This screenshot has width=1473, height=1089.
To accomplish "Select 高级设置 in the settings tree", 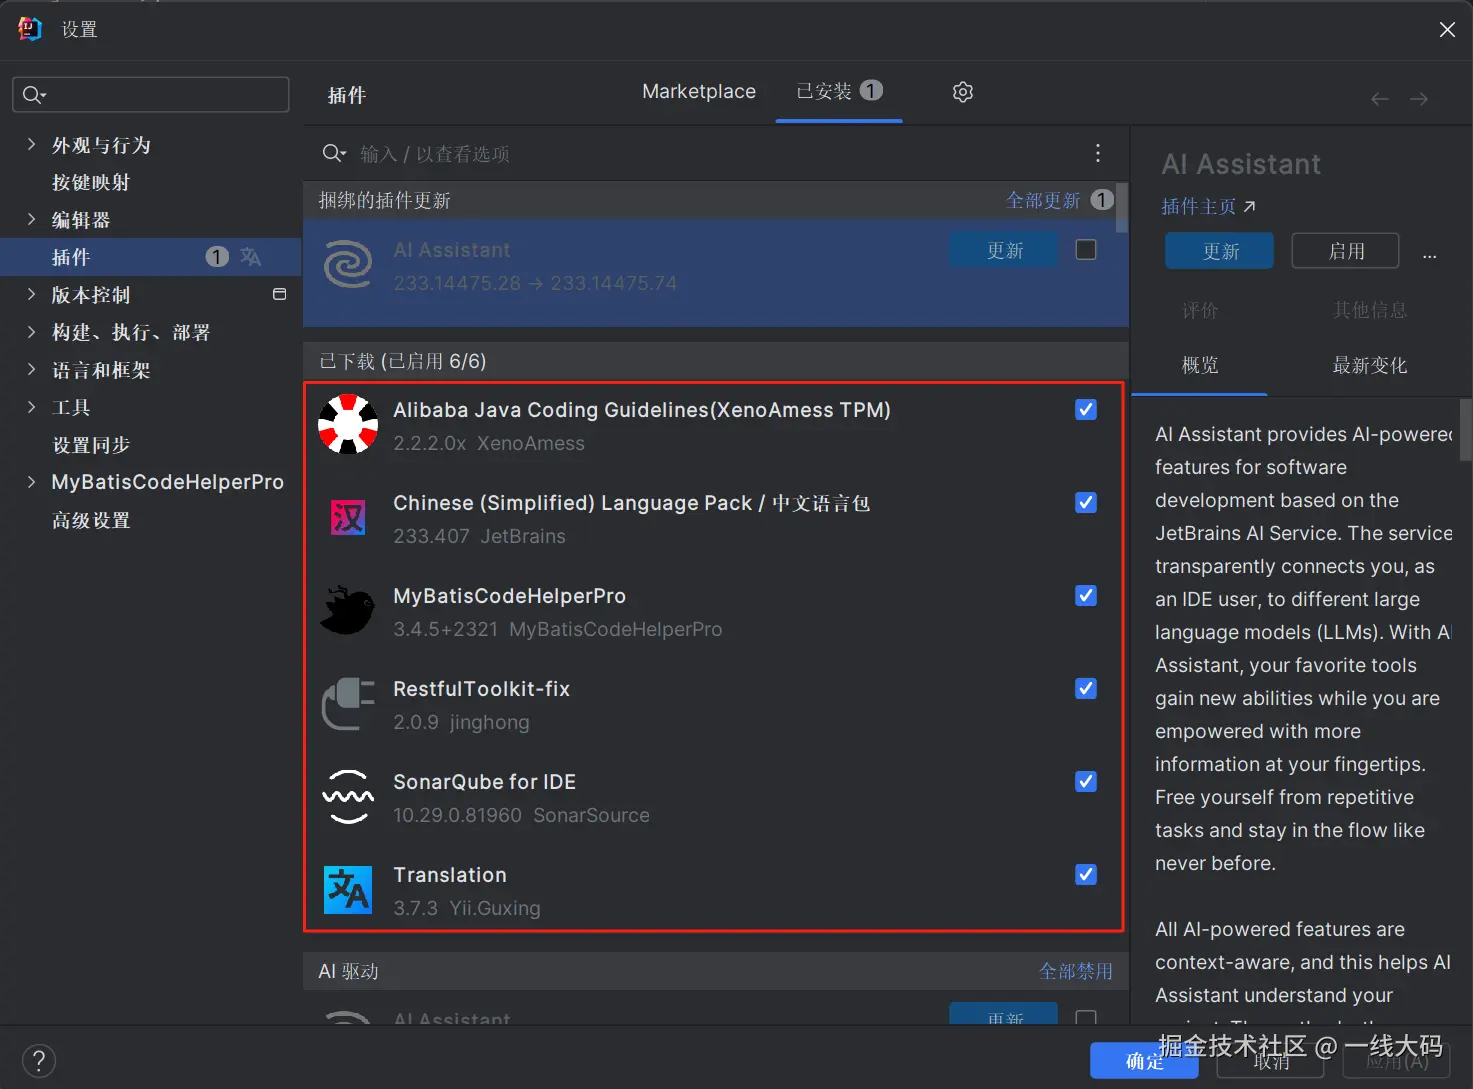I will [91, 520].
